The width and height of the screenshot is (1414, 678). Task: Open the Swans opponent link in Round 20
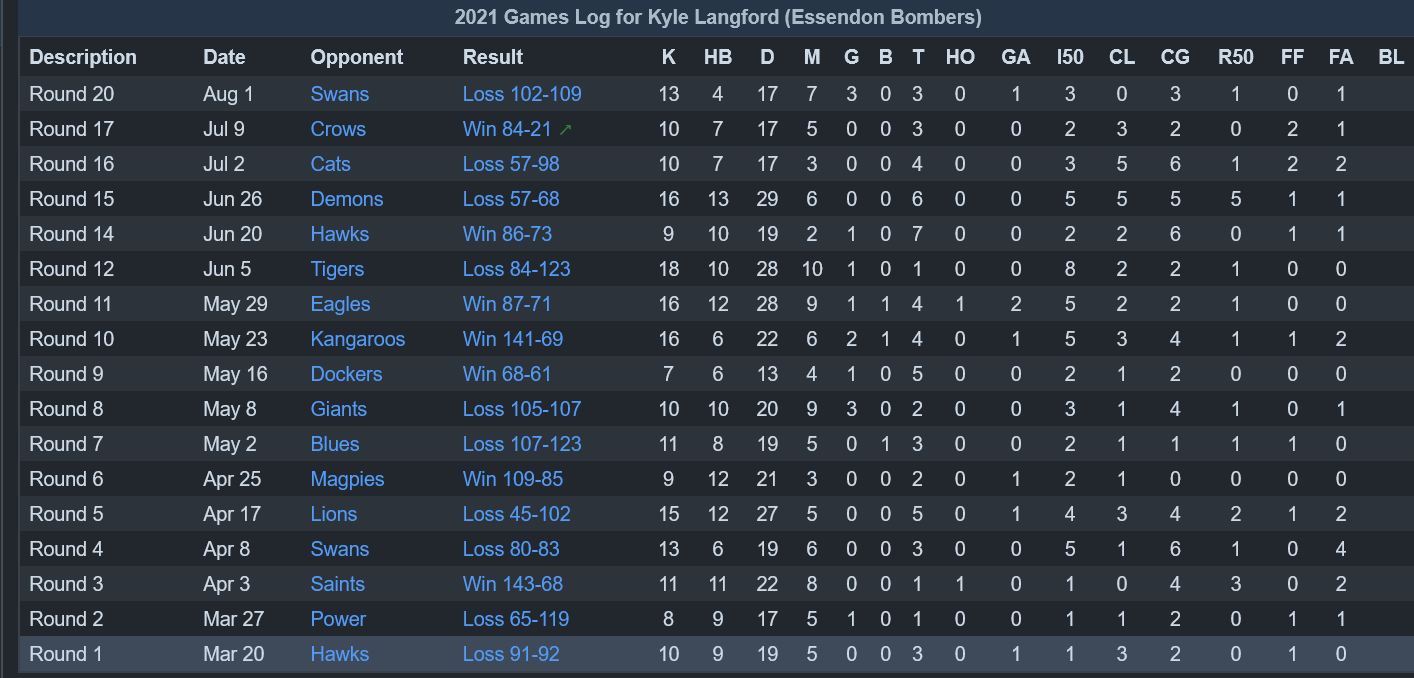tap(340, 94)
